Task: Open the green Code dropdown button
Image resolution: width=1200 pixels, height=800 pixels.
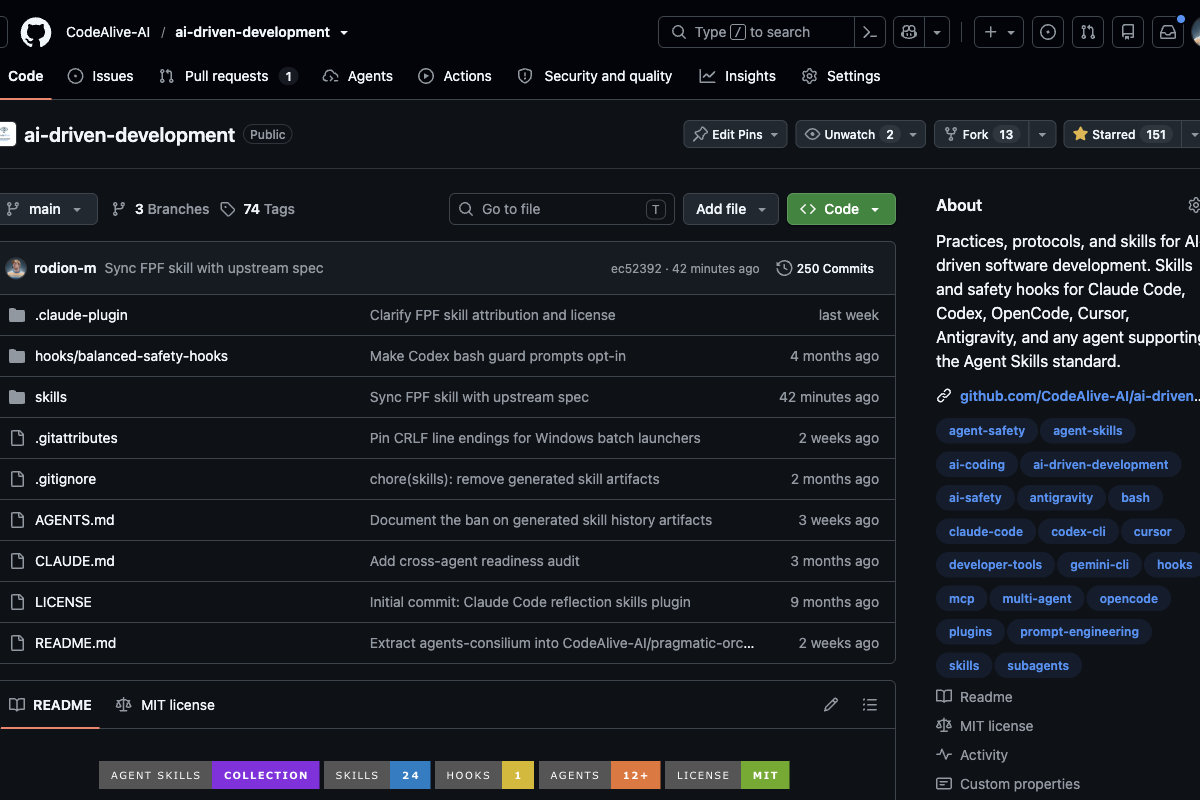Action: [x=841, y=209]
